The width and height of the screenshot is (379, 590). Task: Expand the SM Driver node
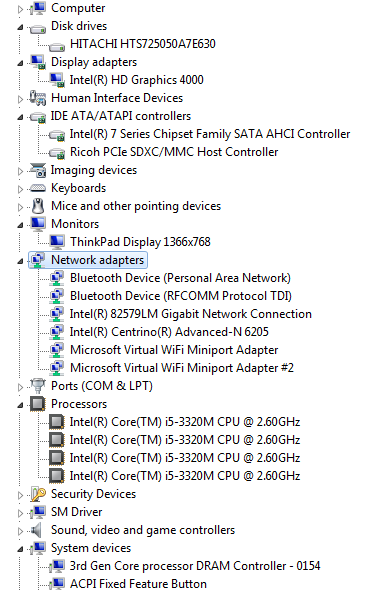20,513
